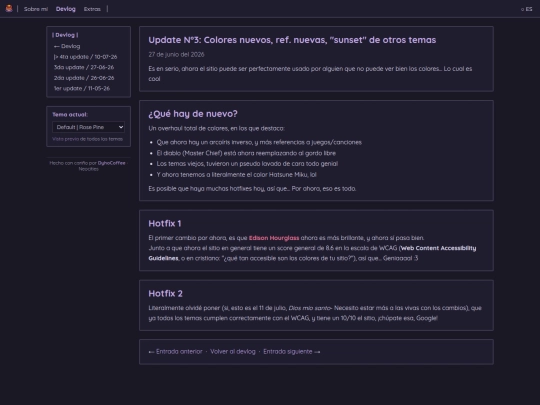
Task: Open the Tema actual theme dropdown
Action: pos(89,127)
